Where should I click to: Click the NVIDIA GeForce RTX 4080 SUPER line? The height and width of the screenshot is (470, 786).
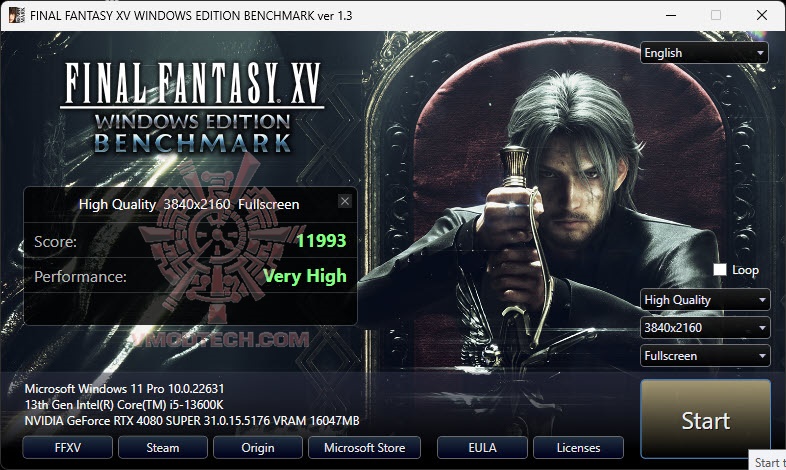pyautogui.click(x=192, y=421)
